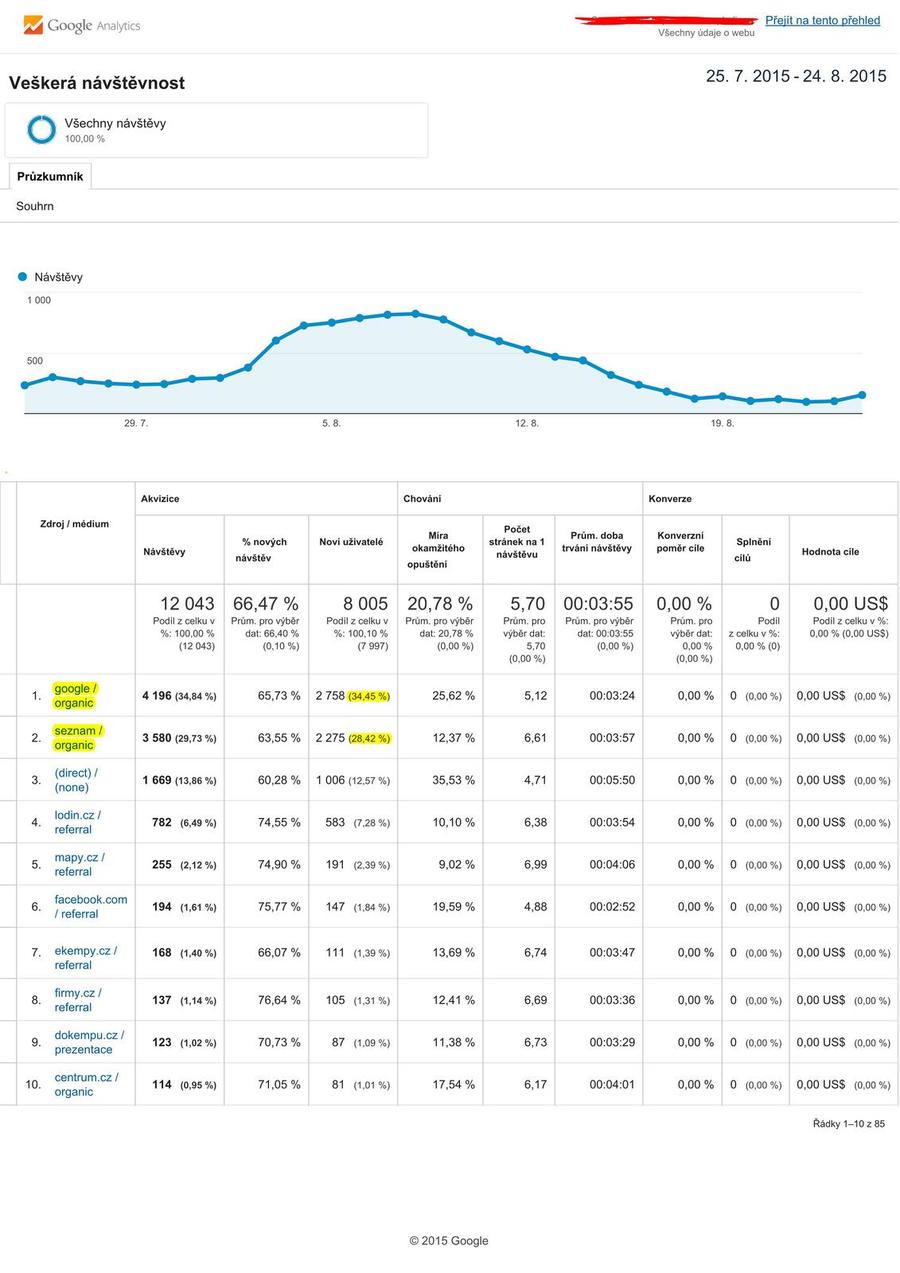Open the ekempy.cz / referral source link
The height and width of the screenshot is (1273, 900).
(85, 958)
